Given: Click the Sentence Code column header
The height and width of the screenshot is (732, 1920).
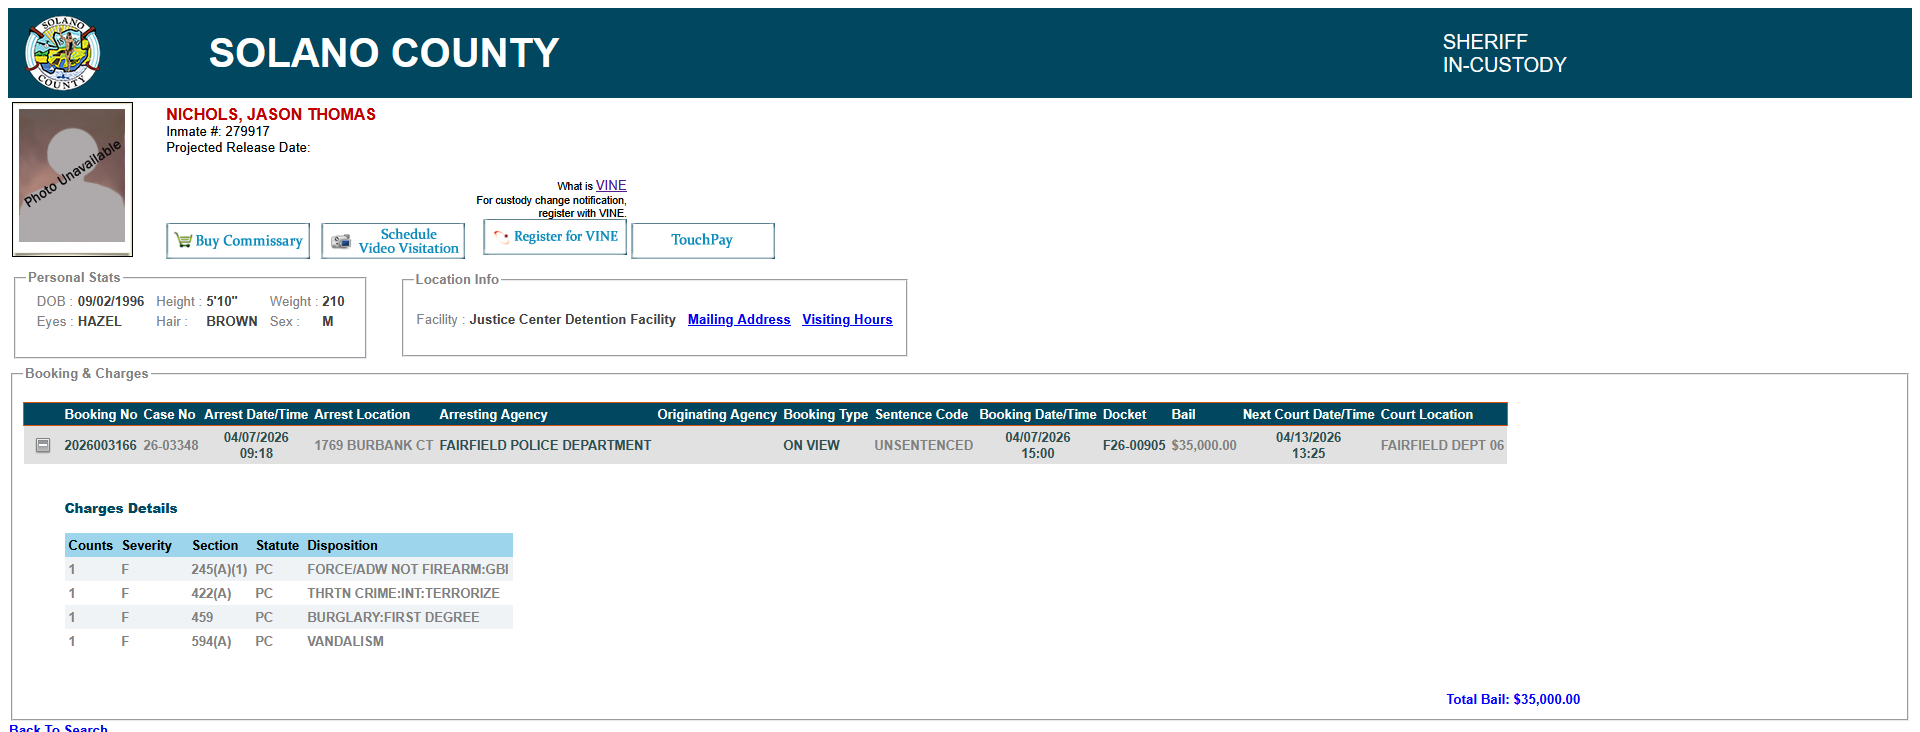Looking at the screenshot, I should tap(921, 415).
